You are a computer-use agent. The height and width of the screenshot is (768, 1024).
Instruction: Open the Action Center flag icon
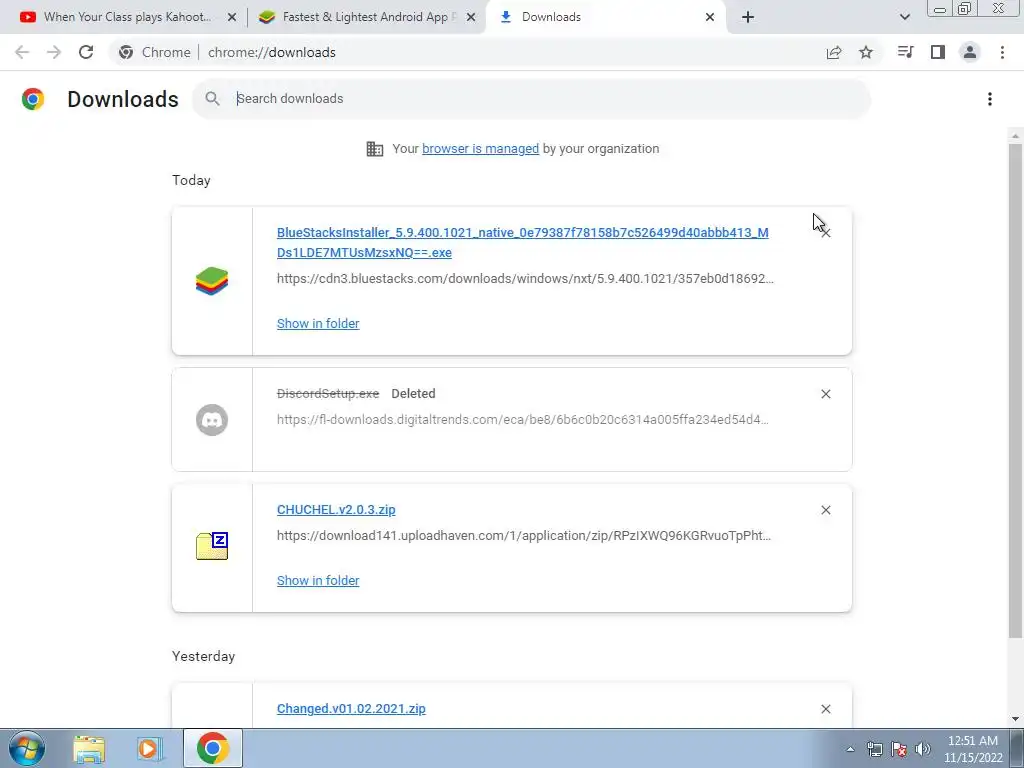tap(899, 749)
